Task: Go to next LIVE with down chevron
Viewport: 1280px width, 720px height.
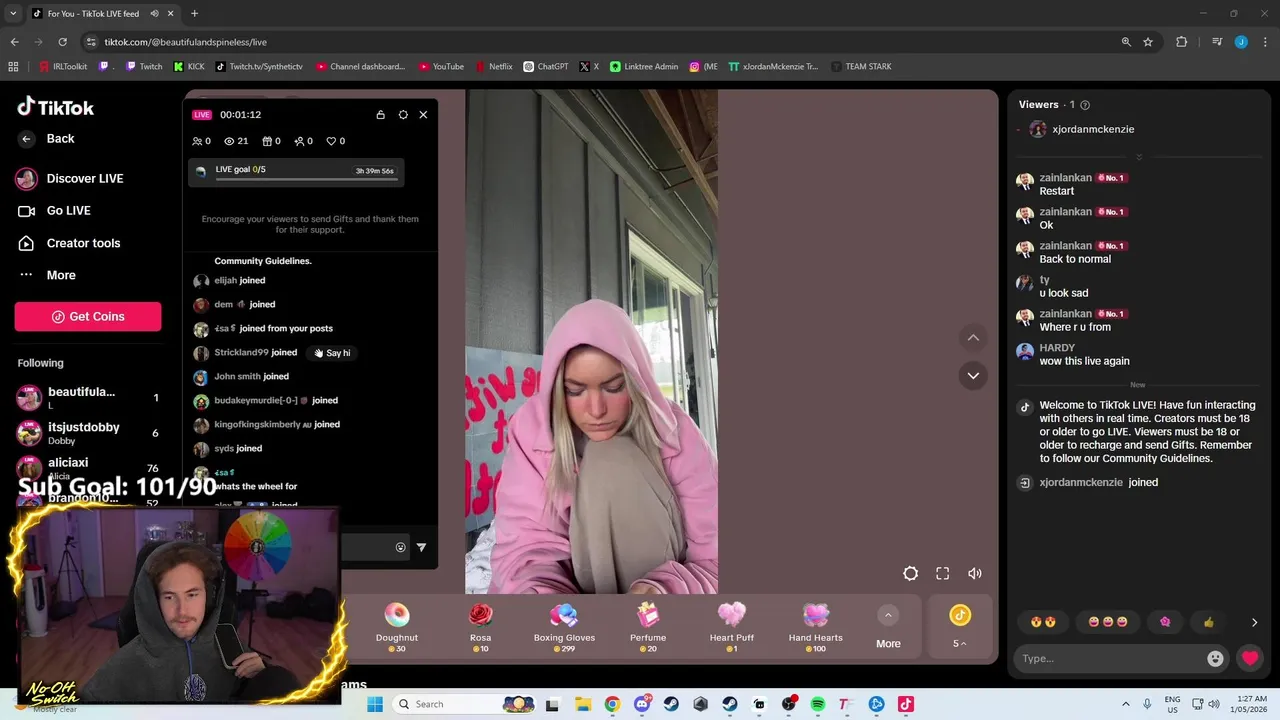Action: tap(973, 376)
